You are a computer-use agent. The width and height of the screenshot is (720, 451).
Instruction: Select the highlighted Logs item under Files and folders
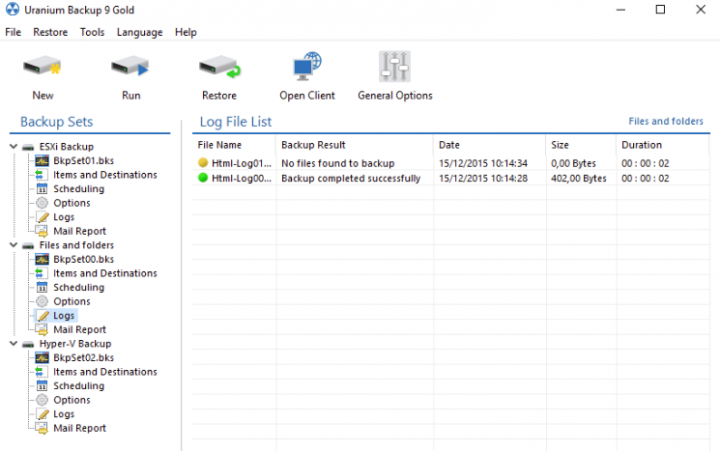(64, 316)
